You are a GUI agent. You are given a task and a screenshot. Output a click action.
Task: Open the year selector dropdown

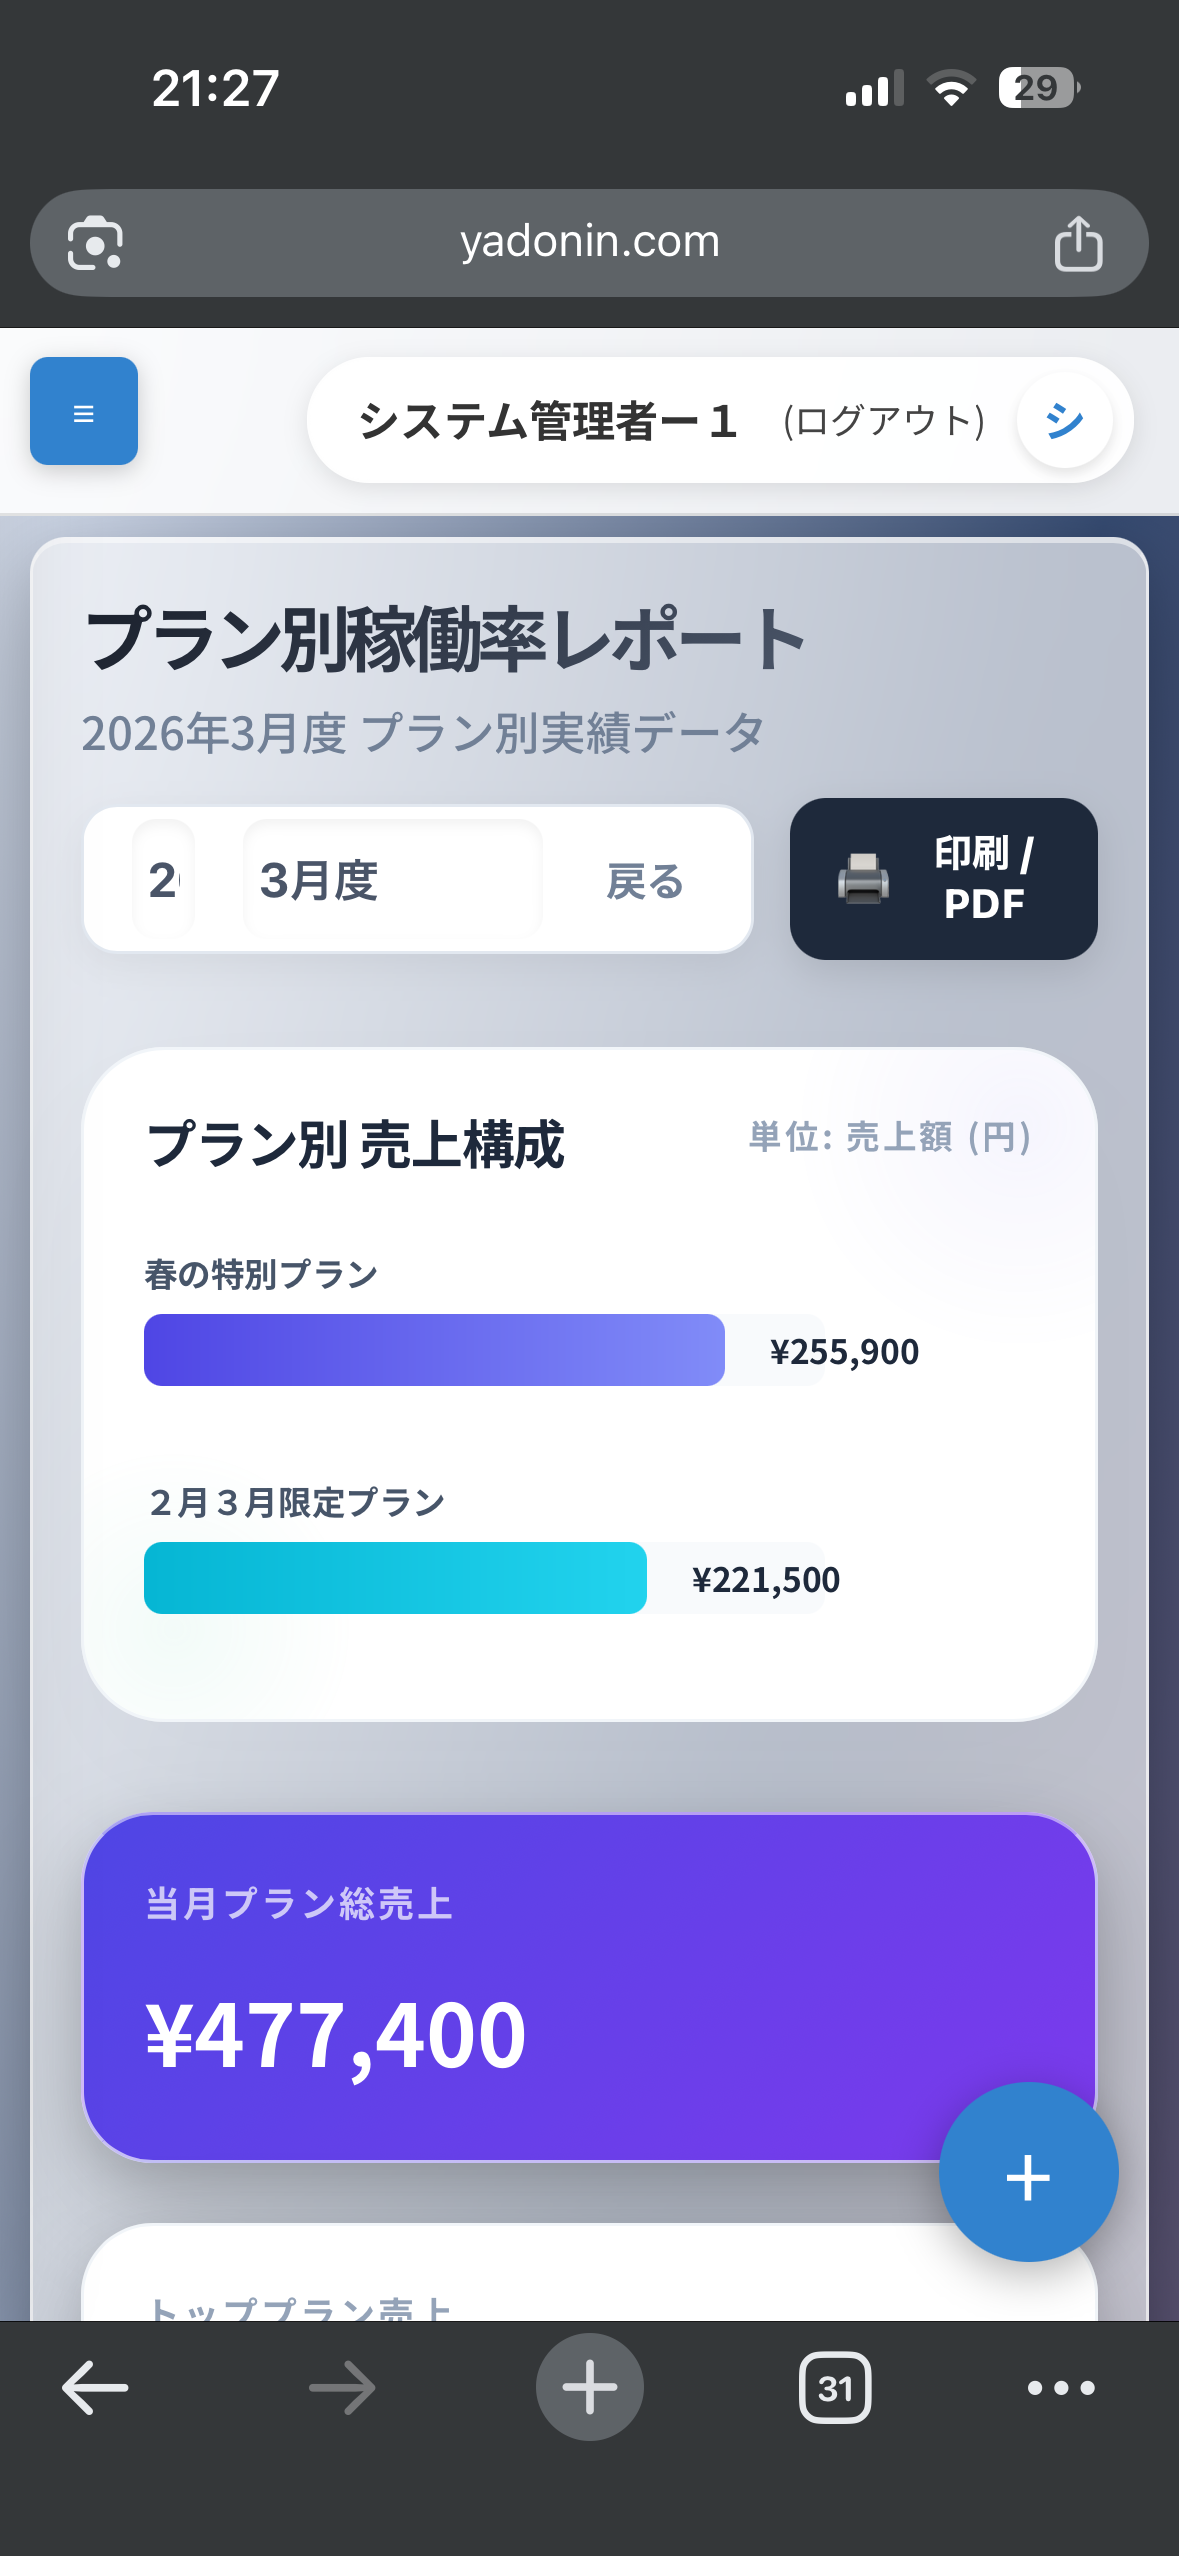click(x=164, y=880)
